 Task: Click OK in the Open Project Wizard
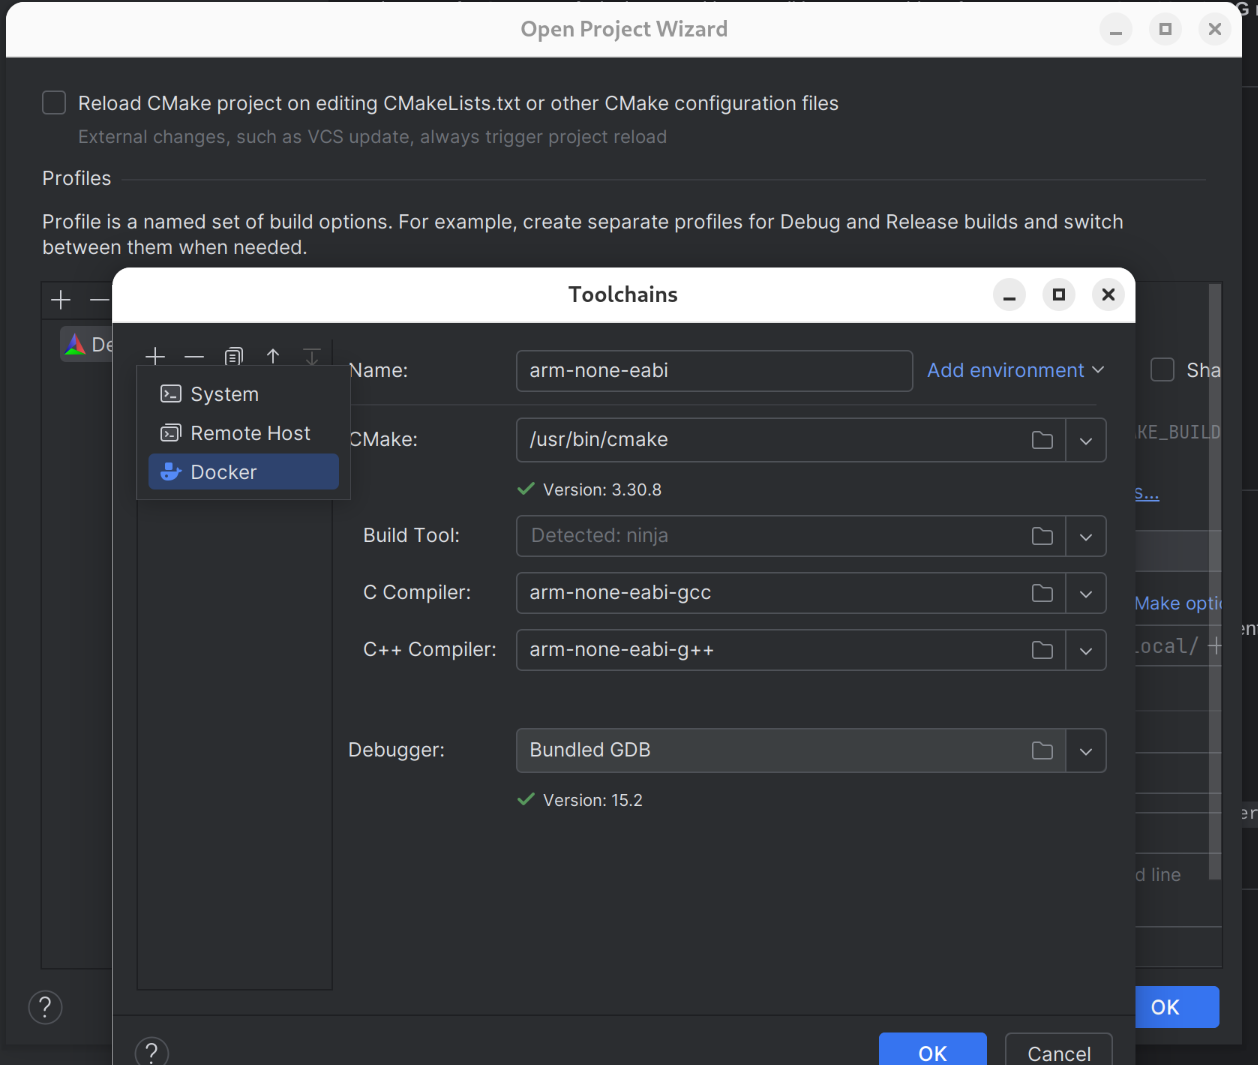pyautogui.click(x=1177, y=1007)
